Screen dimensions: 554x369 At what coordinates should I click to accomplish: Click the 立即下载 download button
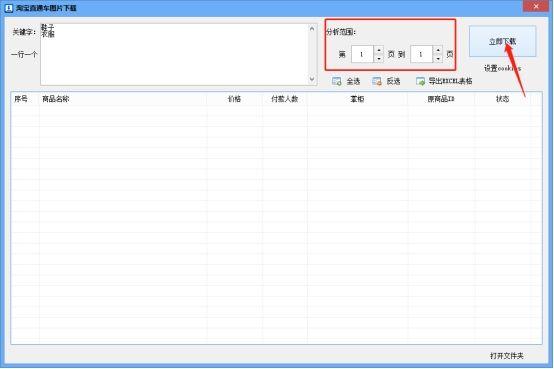click(502, 41)
